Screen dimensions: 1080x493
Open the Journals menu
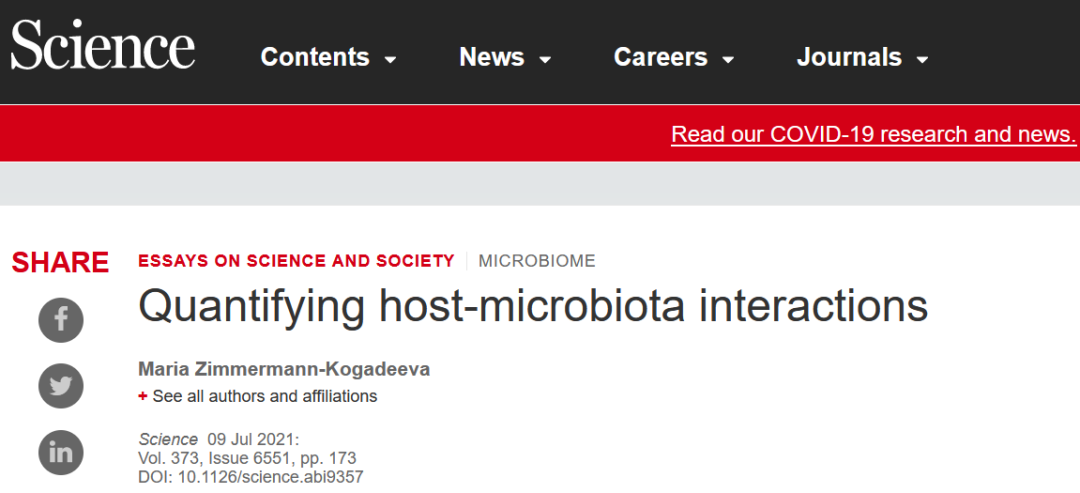point(849,58)
